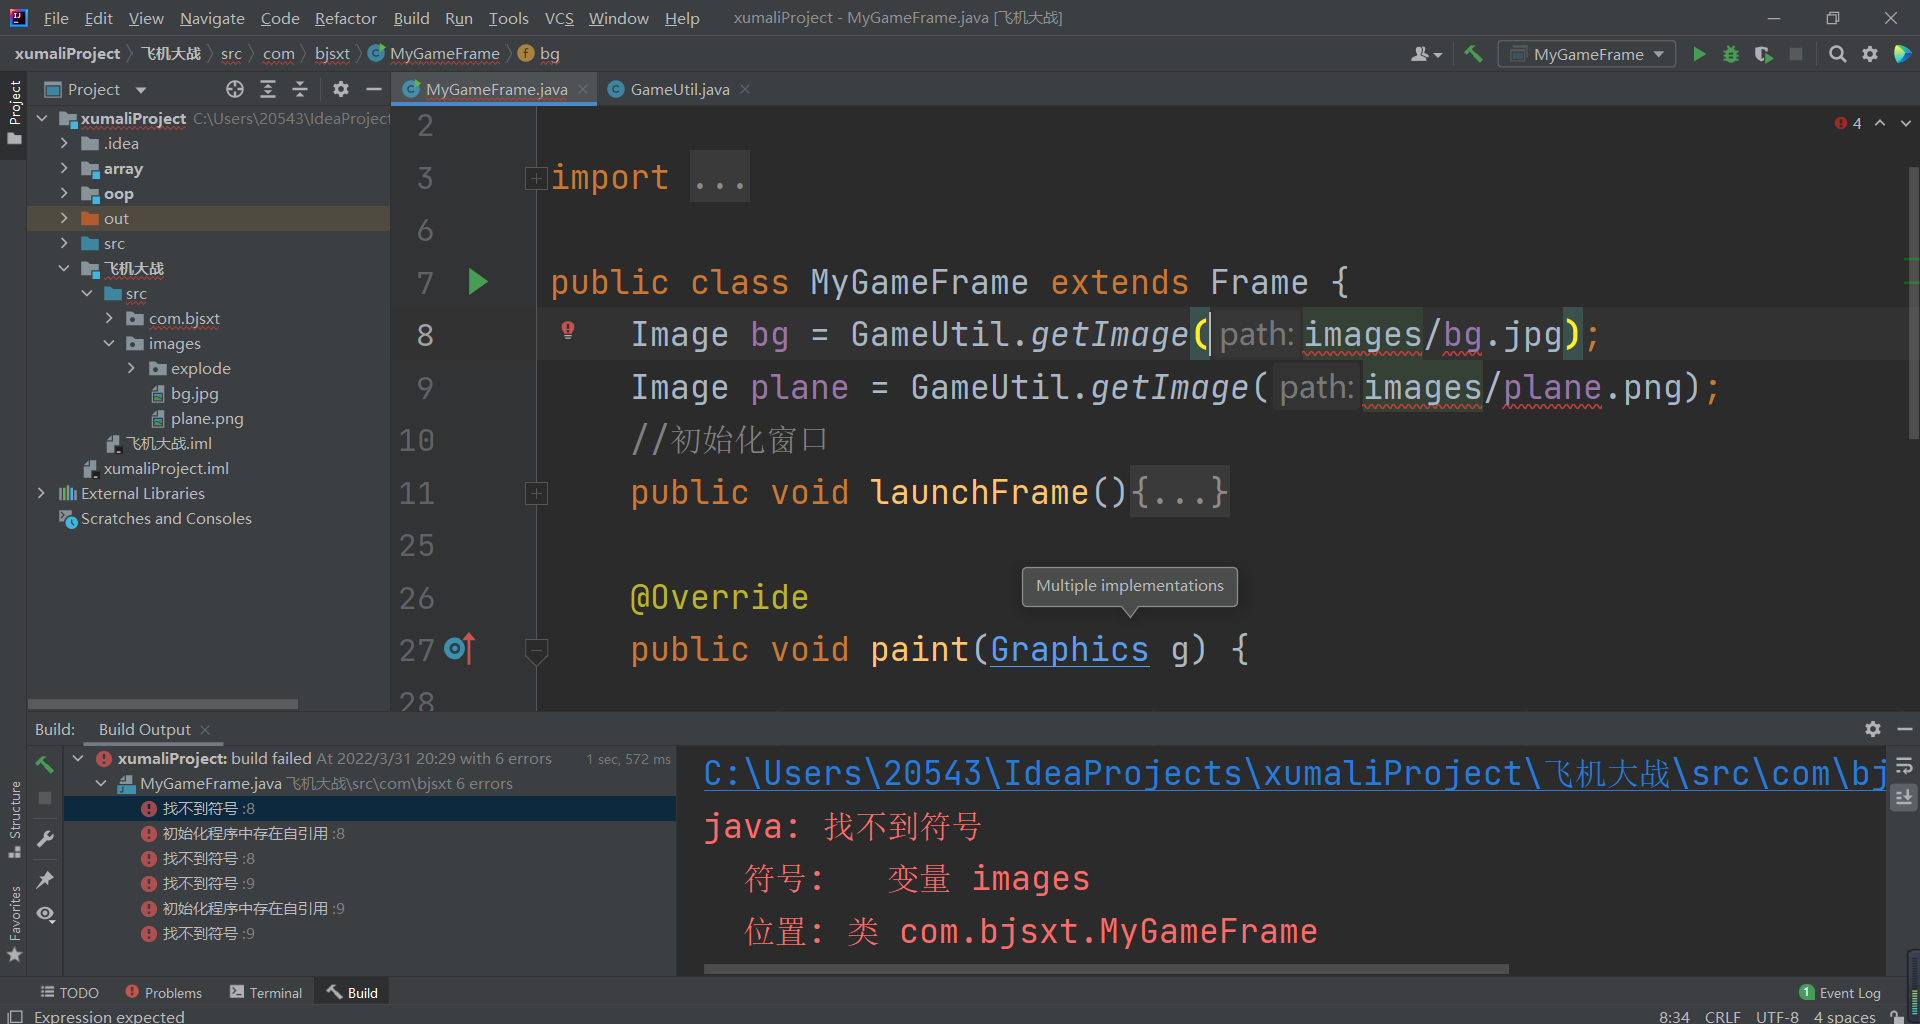
Task: Start debugging with the bug icon
Action: pos(1731,54)
